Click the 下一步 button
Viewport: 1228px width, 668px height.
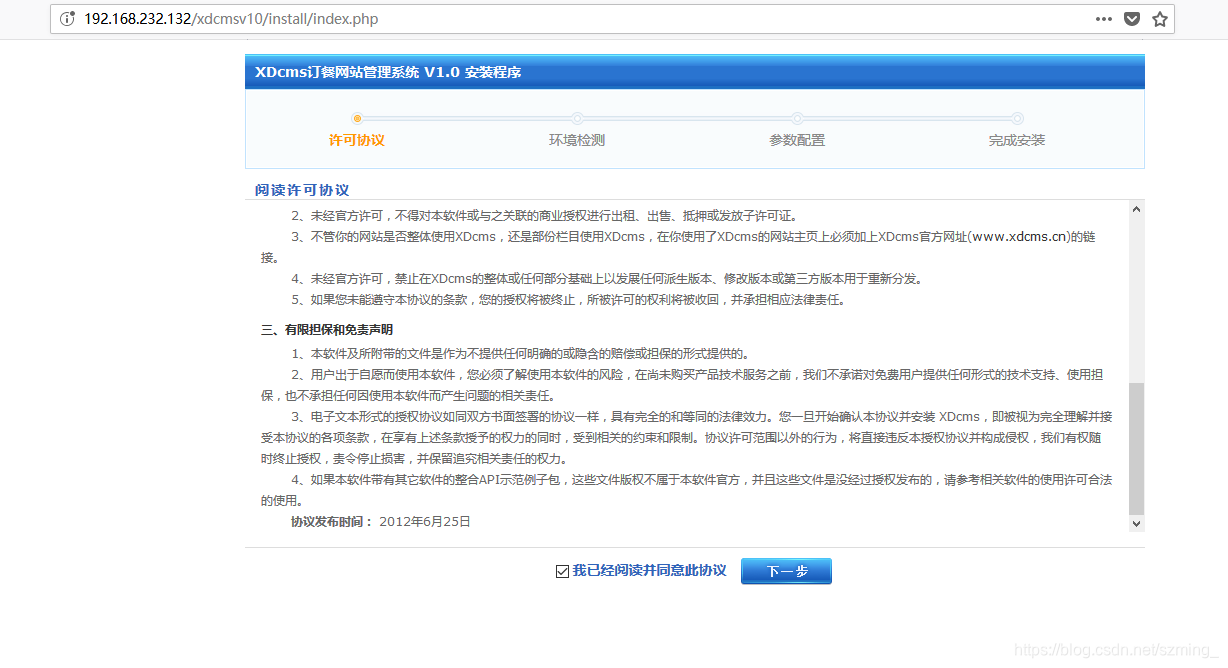786,571
